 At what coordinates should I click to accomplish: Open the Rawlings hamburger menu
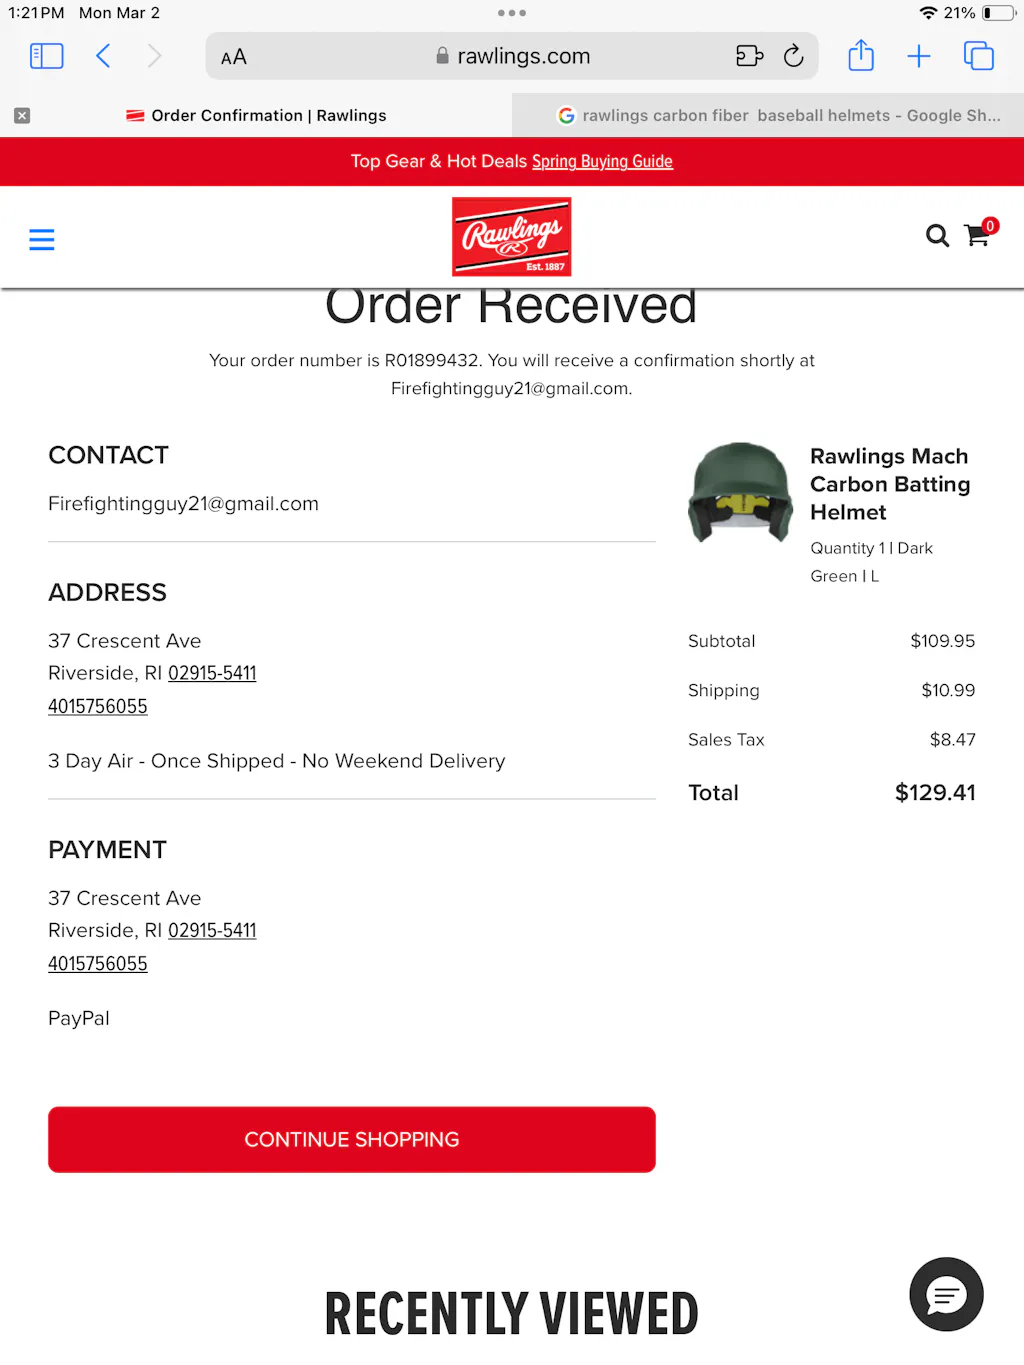tap(42, 240)
